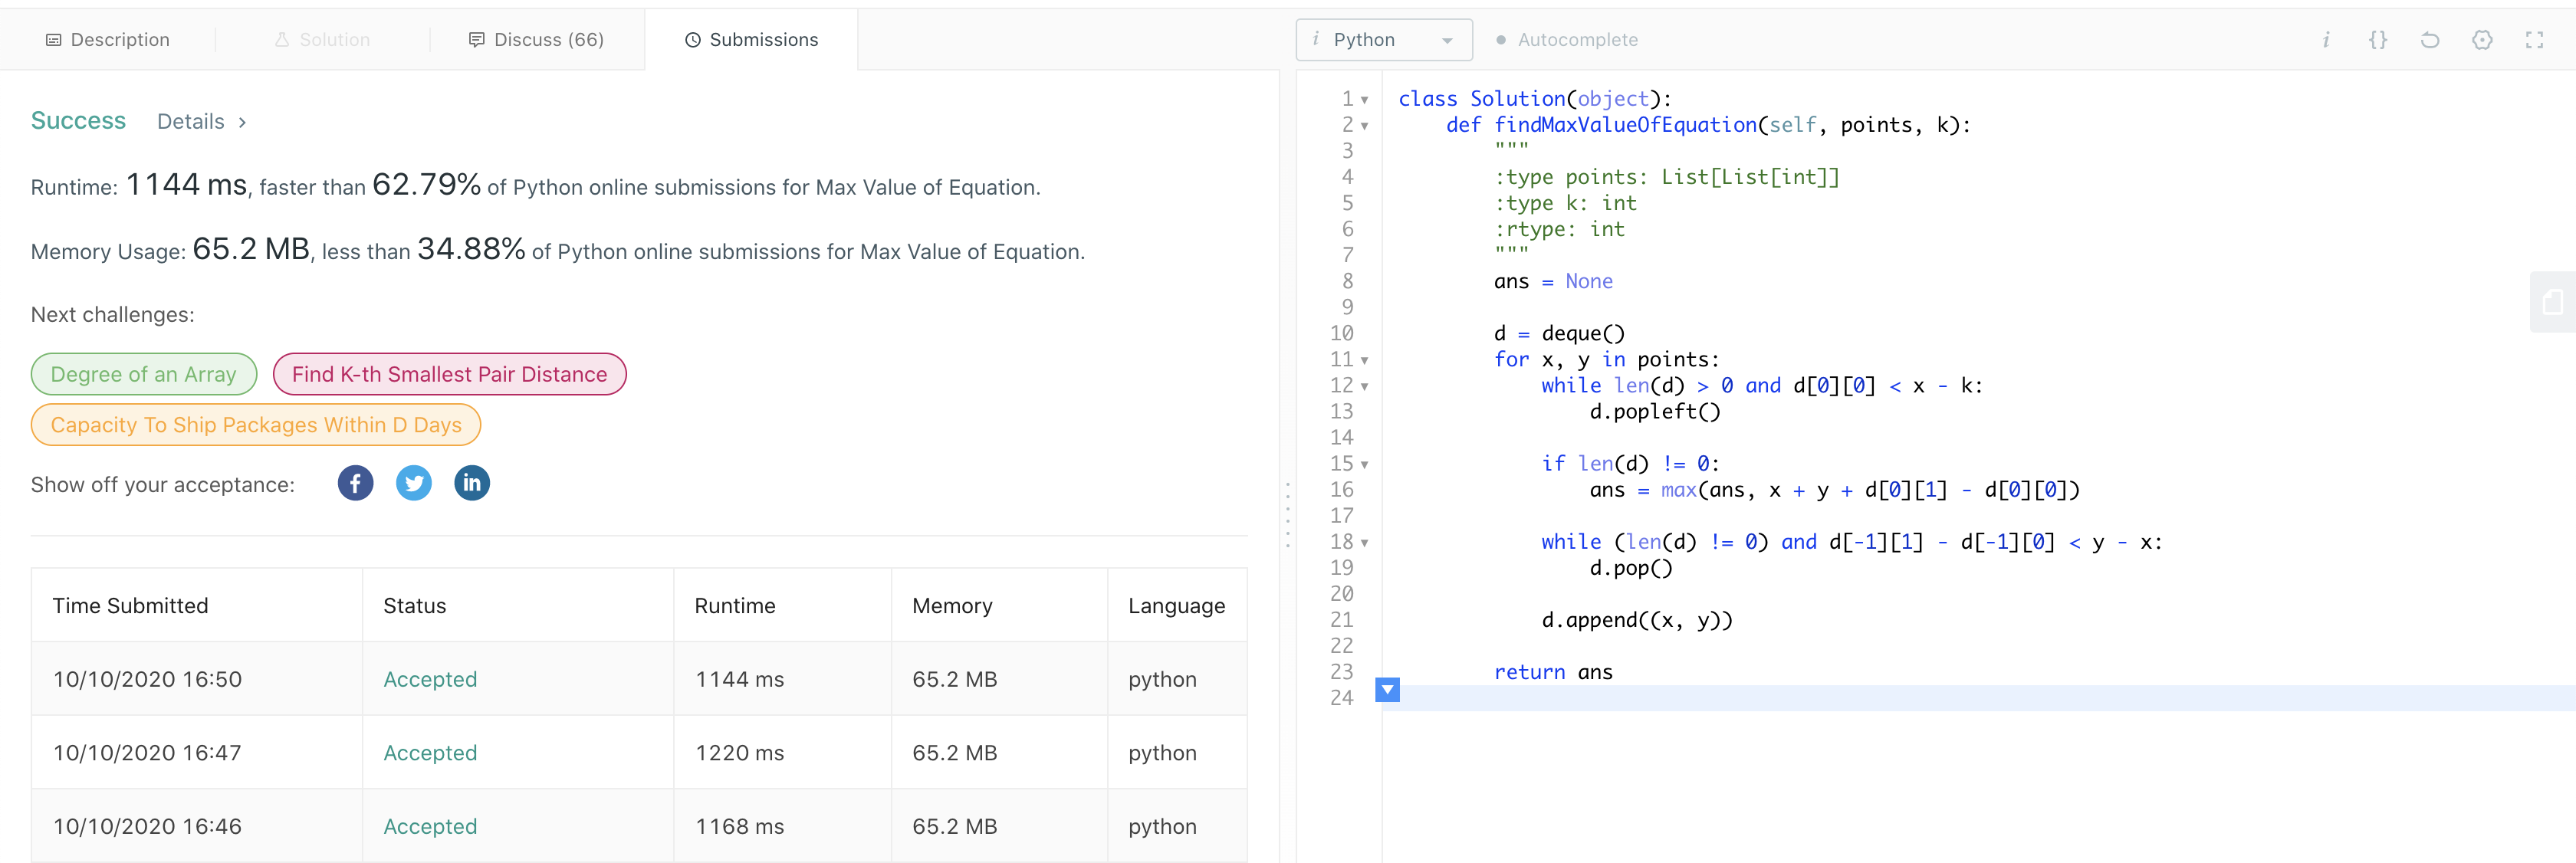Screen dimensions: 2576x863
Task: Collapse the while block at line 18
Action: (x=1364, y=543)
